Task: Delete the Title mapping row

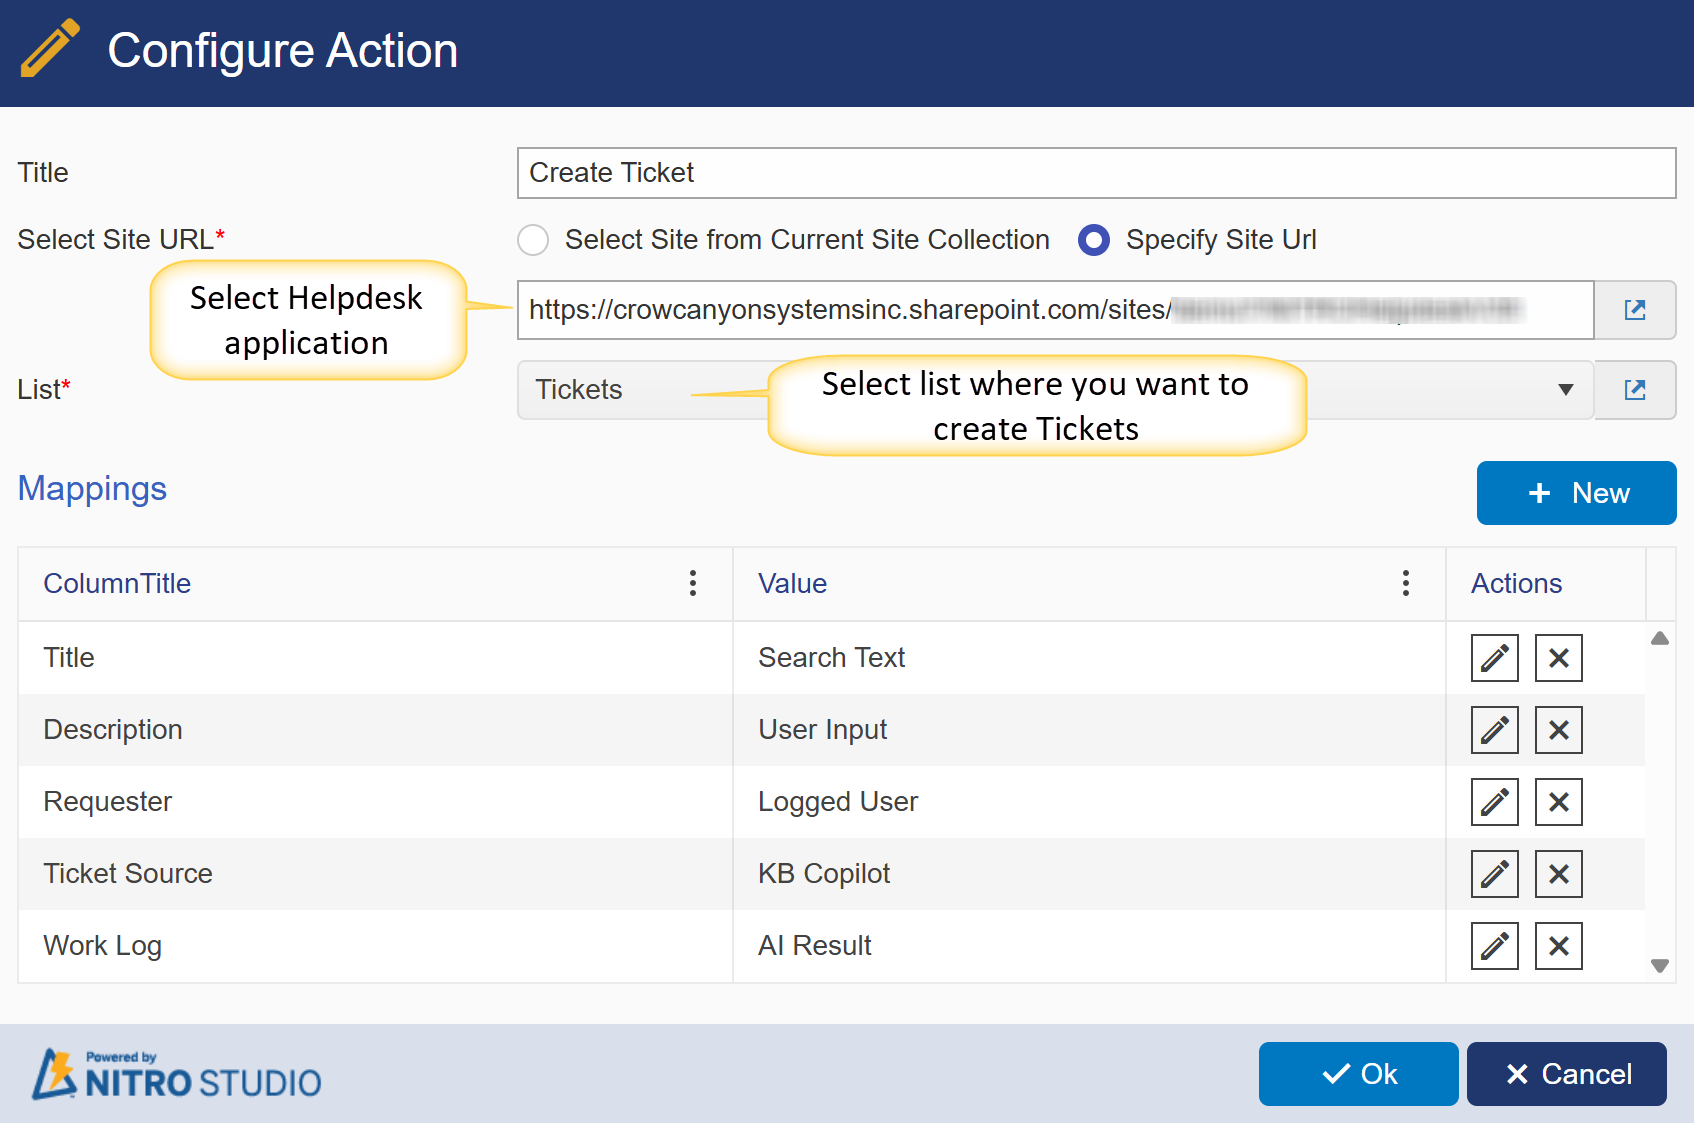Action: [1558, 658]
